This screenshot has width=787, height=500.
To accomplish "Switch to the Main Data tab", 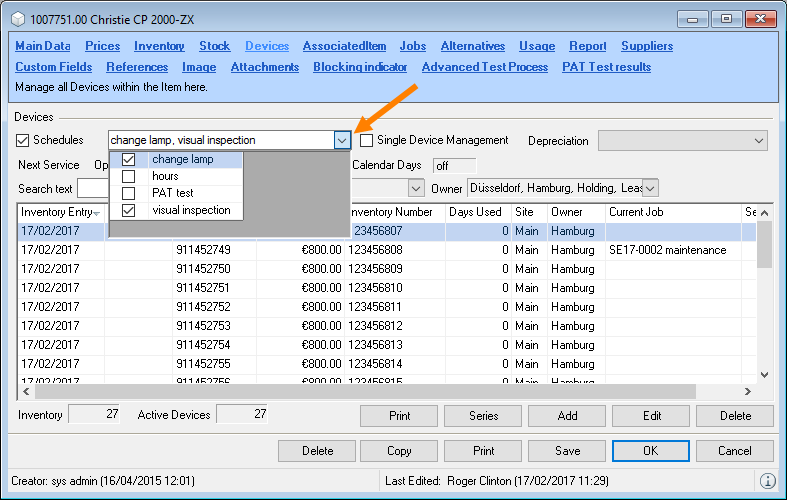I will coord(43,46).
